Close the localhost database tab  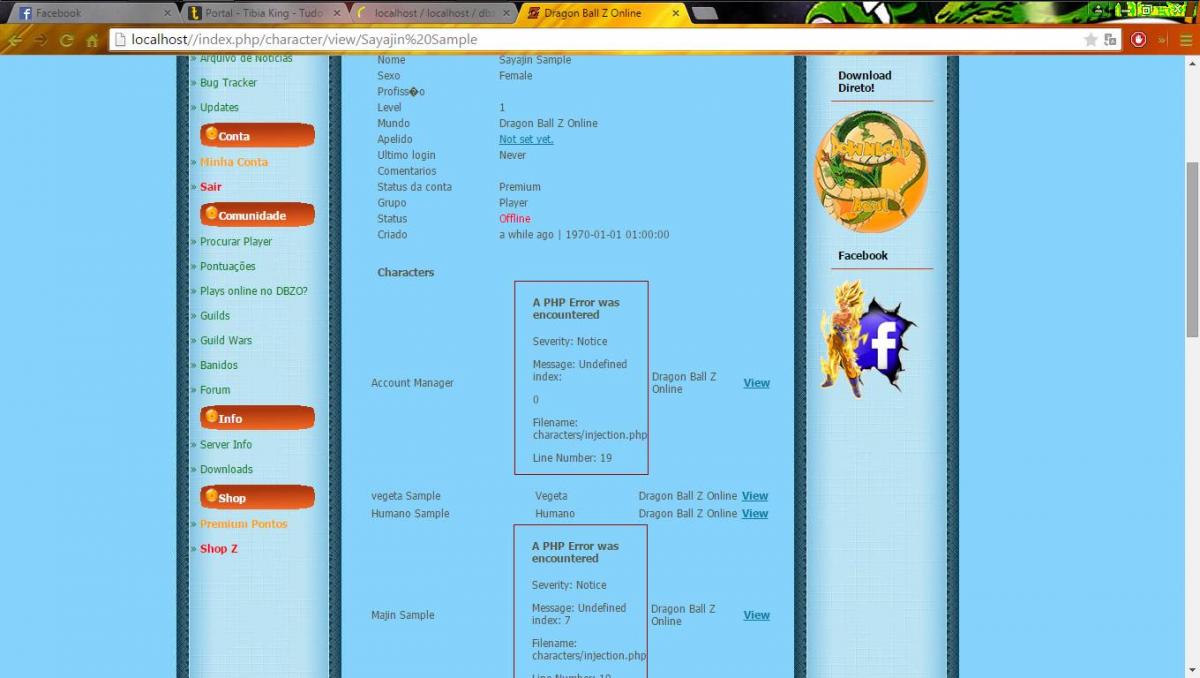point(506,14)
